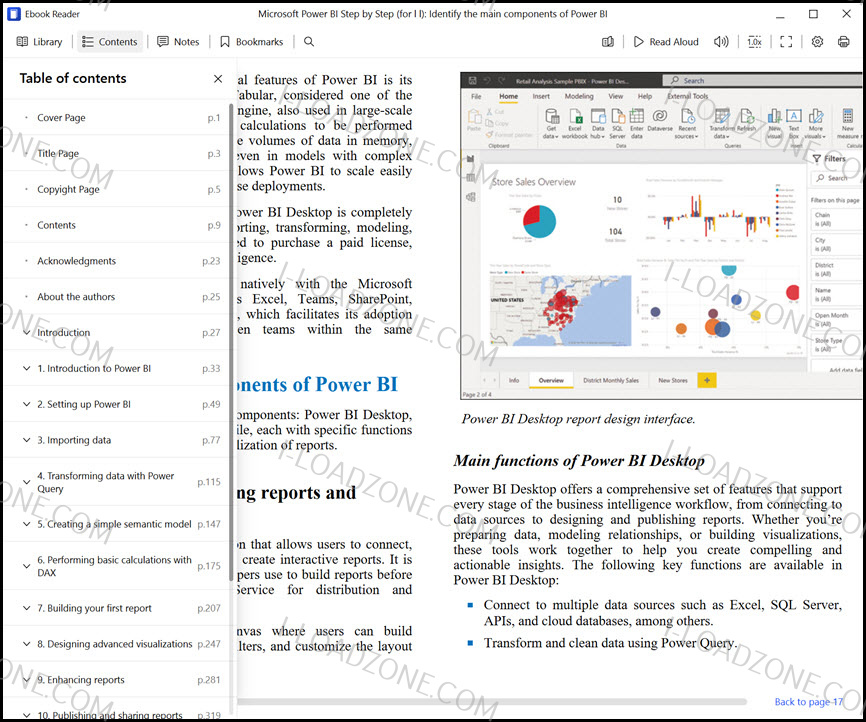866x722 pixels.
Task: Open the Notes panel
Action: 178,41
